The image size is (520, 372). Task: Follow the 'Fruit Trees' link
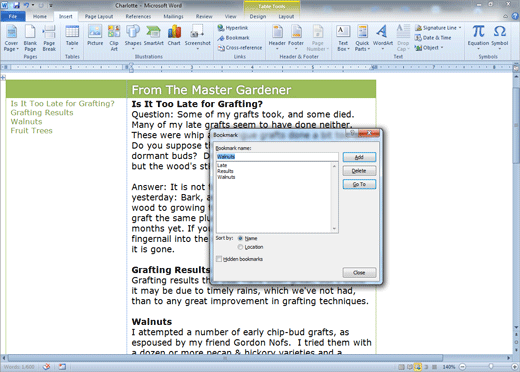coord(31,131)
